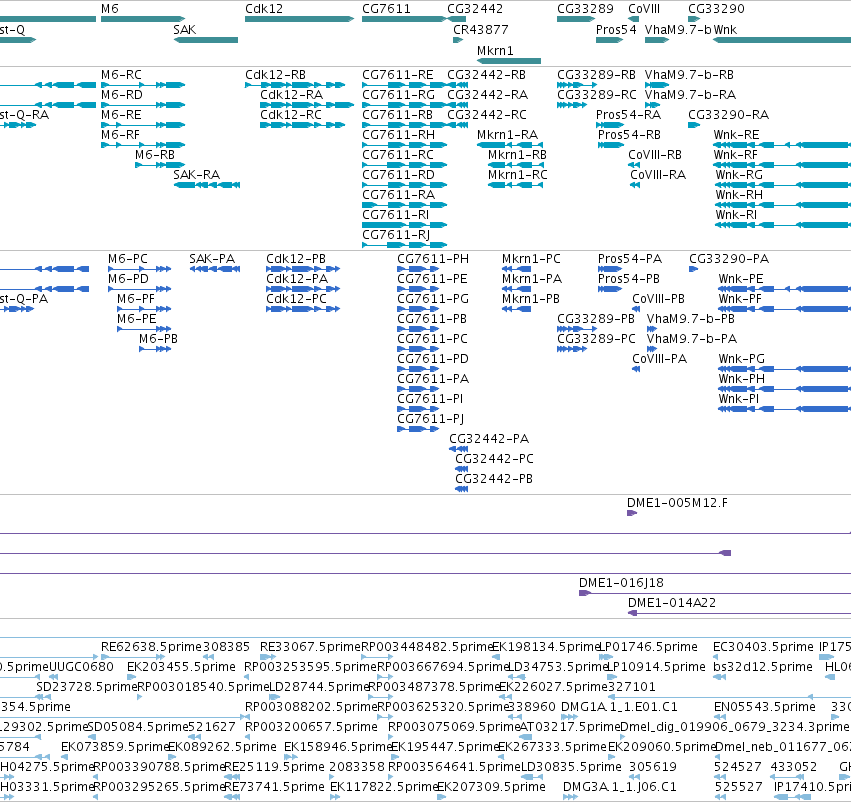Select transcript CG7611-RE

click(x=404, y=85)
